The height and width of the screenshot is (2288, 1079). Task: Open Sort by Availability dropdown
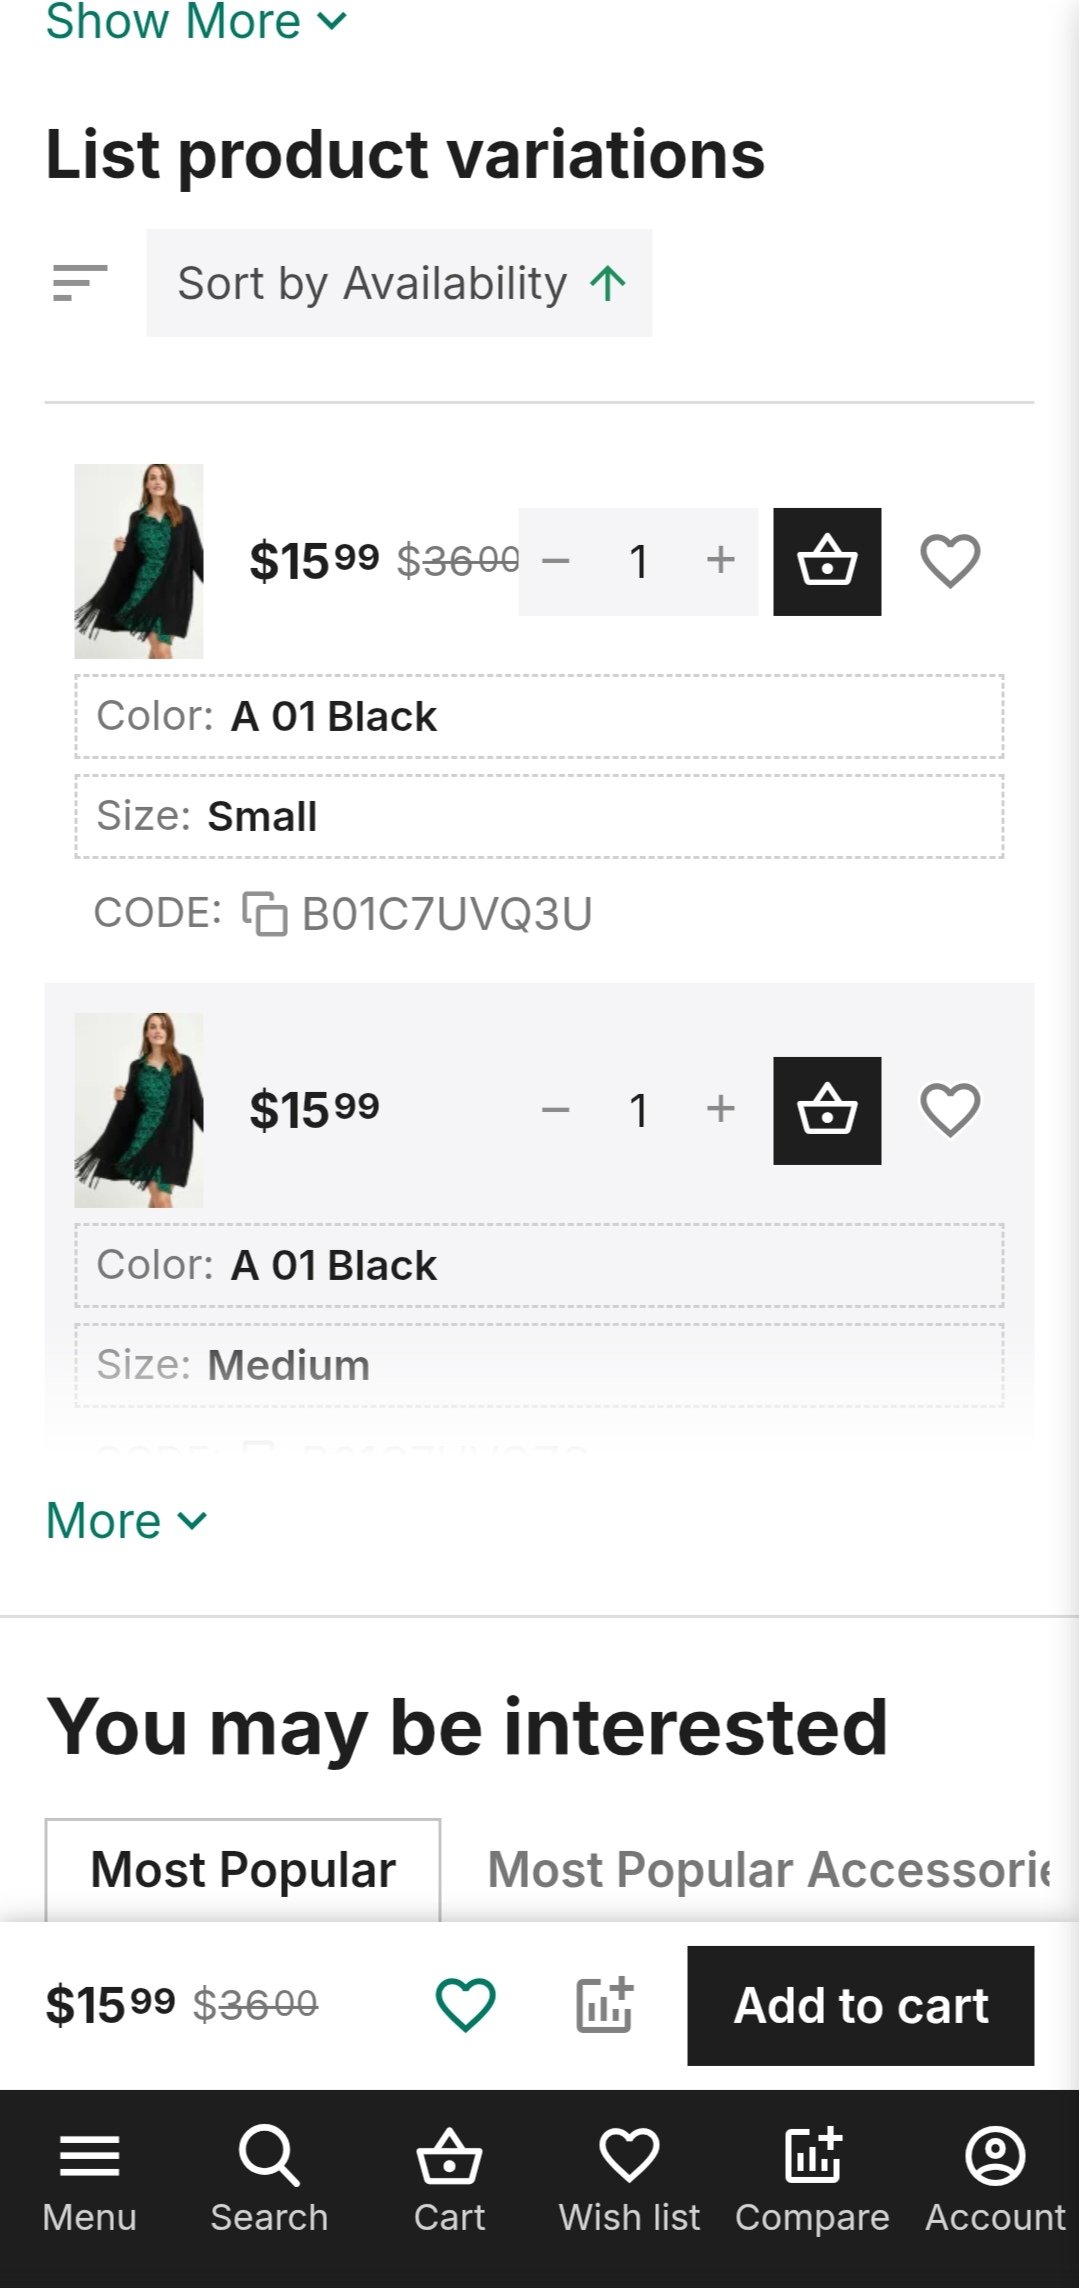click(x=399, y=283)
